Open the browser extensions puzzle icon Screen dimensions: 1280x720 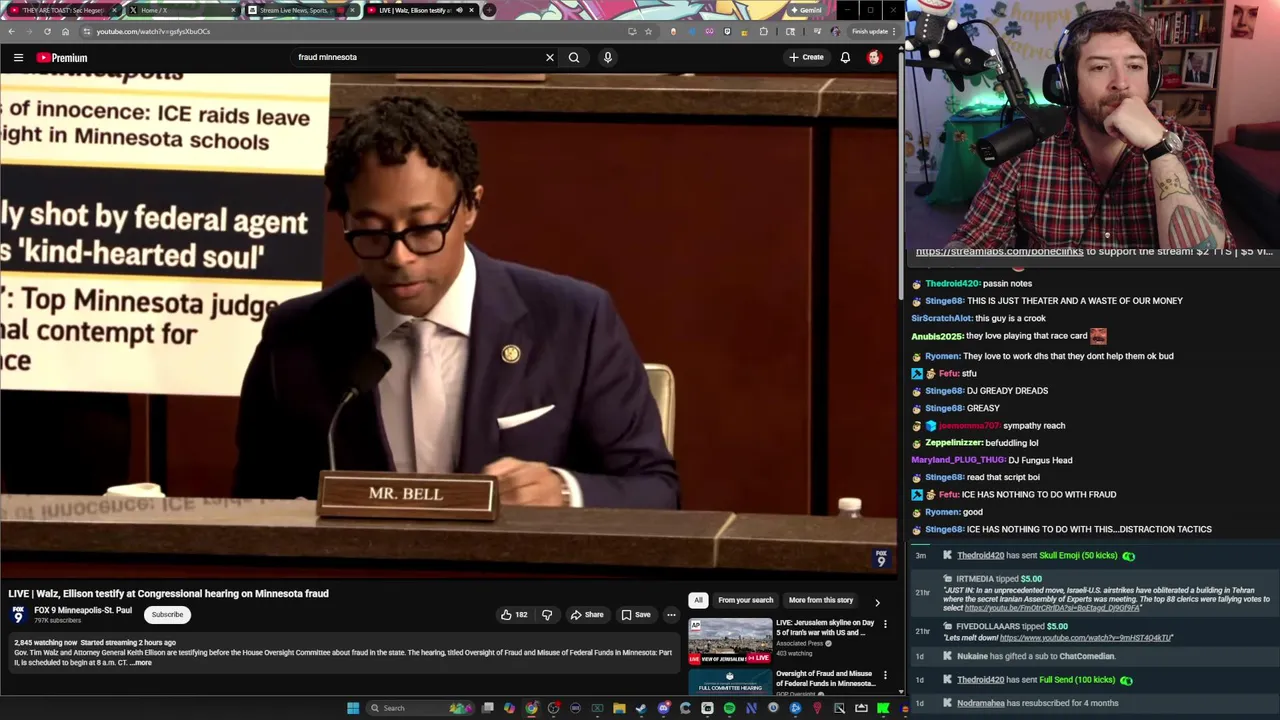(764, 31)
